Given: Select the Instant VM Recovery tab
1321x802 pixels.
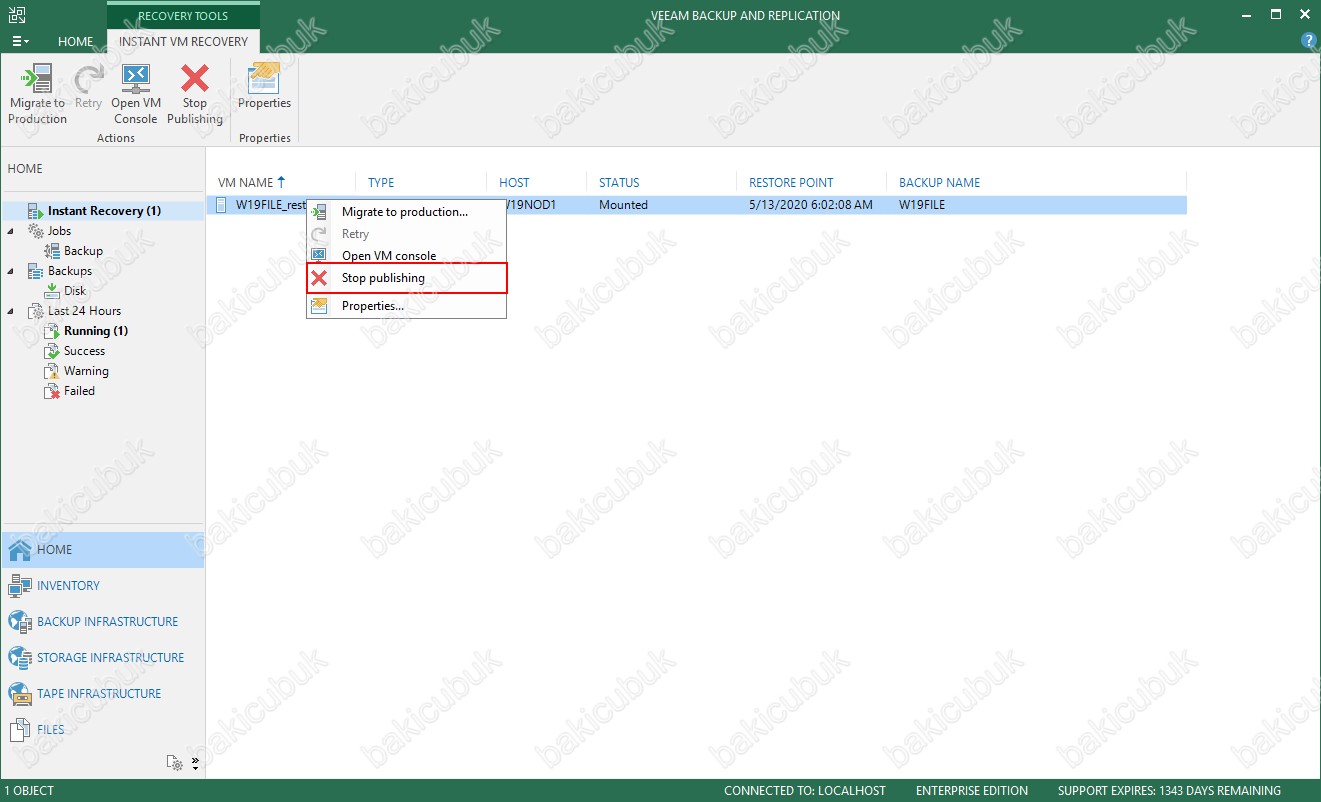Looking at the screenshot, I should click(183, 42).
